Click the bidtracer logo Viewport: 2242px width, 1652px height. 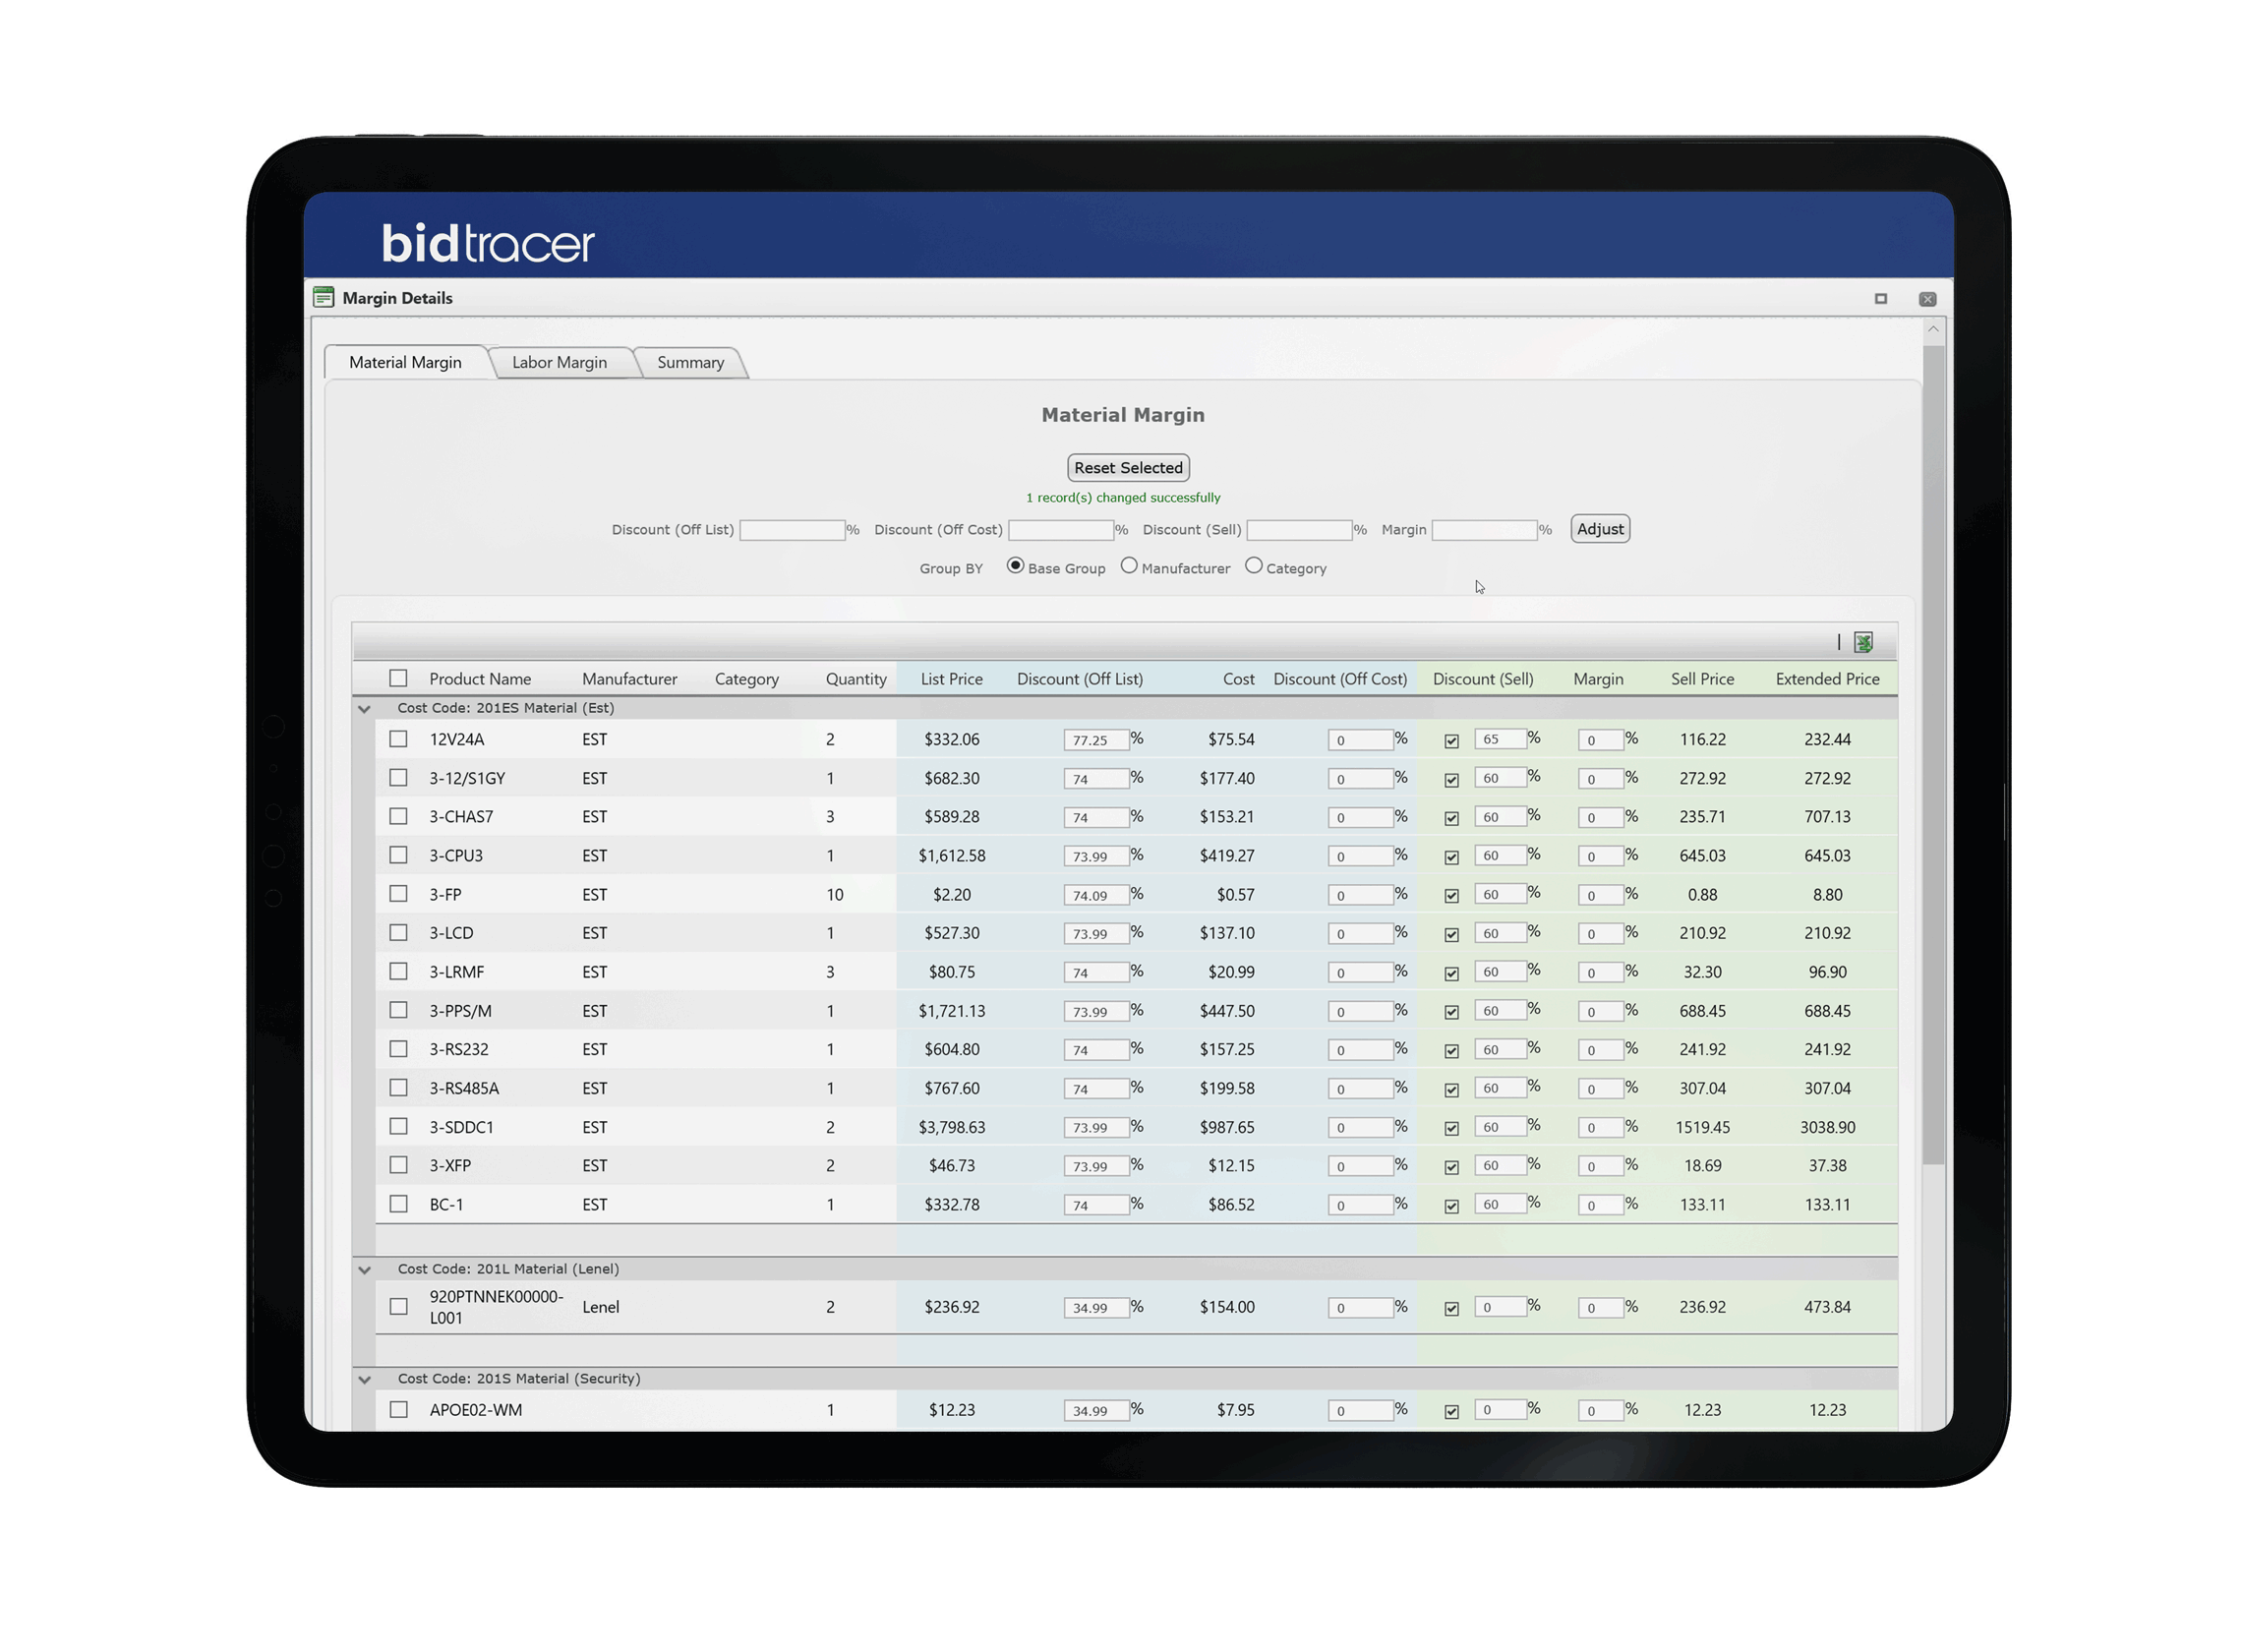pyautogui.click(x=488, y=243)
